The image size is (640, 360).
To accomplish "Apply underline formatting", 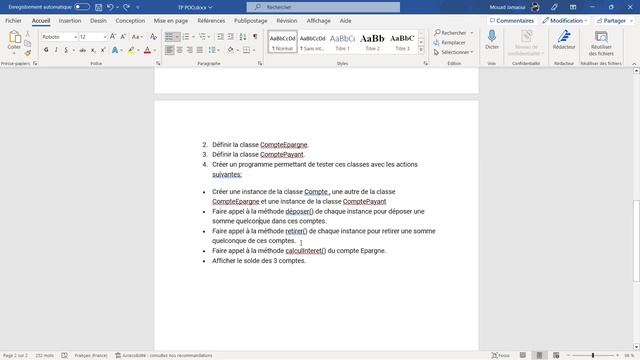I will (66, 50).
